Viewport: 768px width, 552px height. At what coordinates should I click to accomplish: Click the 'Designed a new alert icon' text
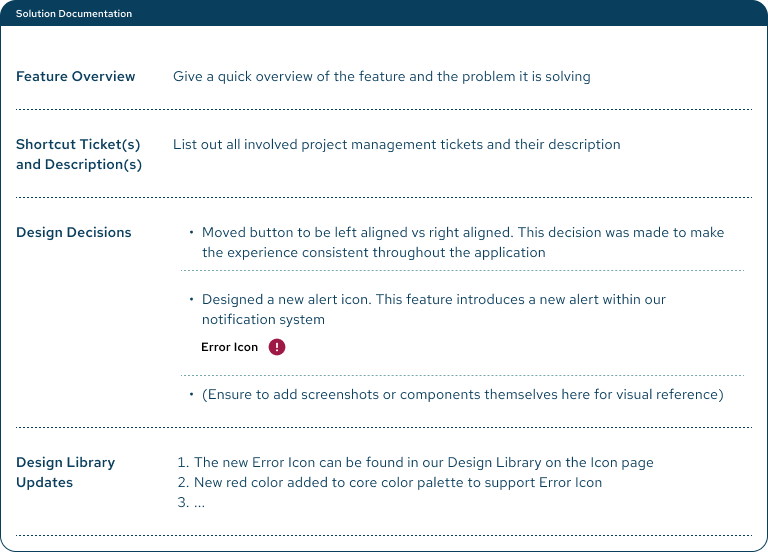(x=433, y=309)
